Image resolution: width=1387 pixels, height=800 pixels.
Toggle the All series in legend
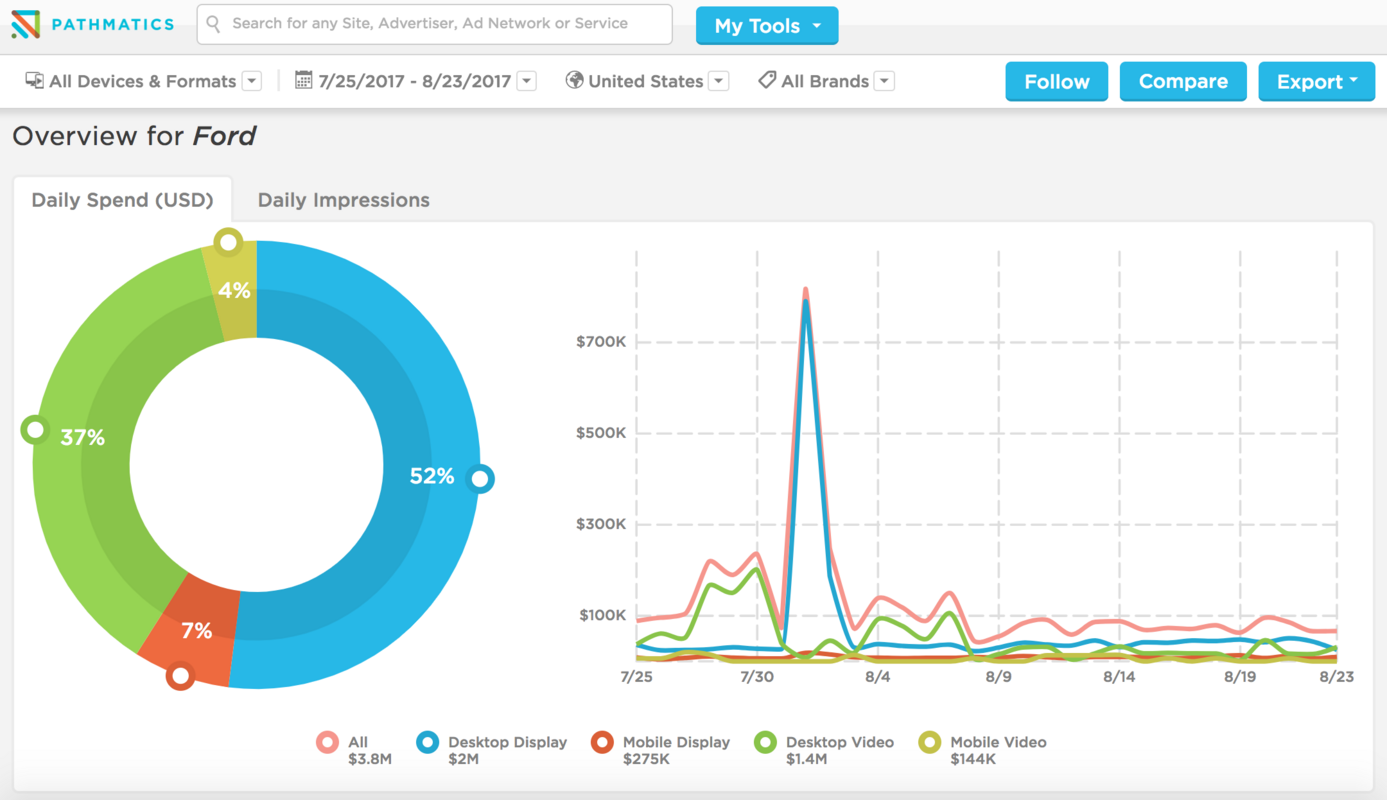click(x=327, y=742)
